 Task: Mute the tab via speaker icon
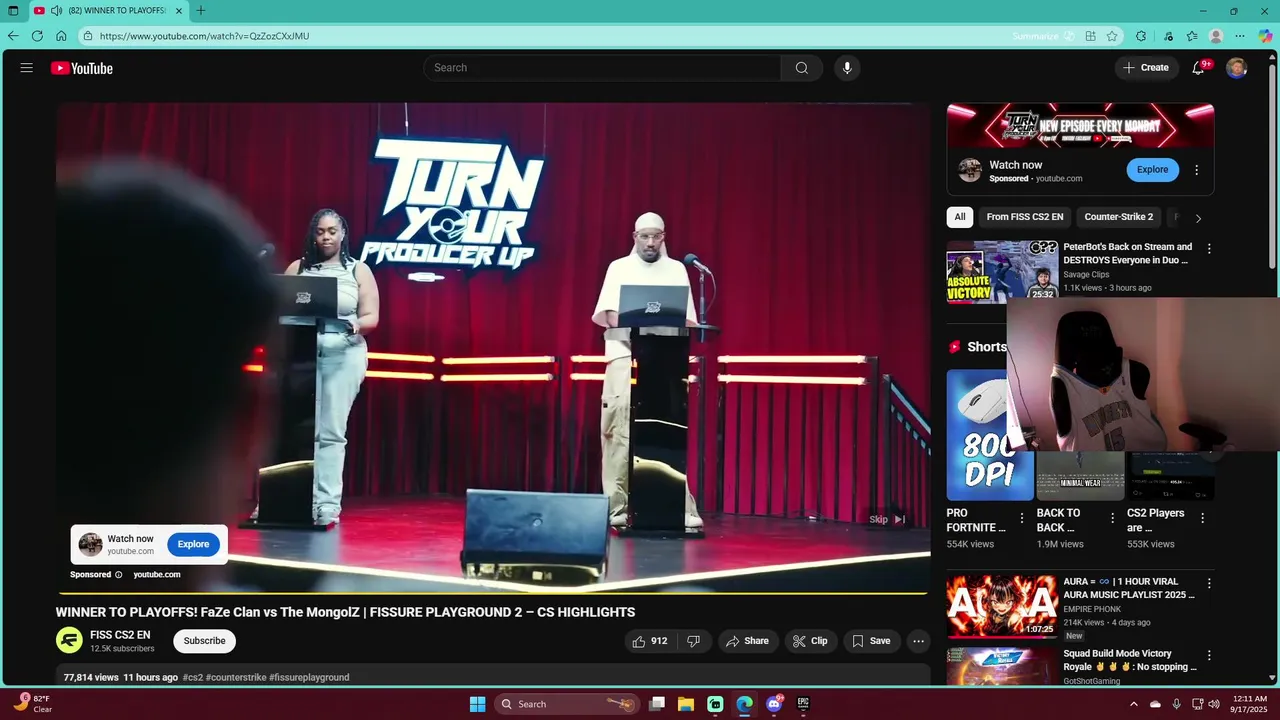(x=56, y=11)
